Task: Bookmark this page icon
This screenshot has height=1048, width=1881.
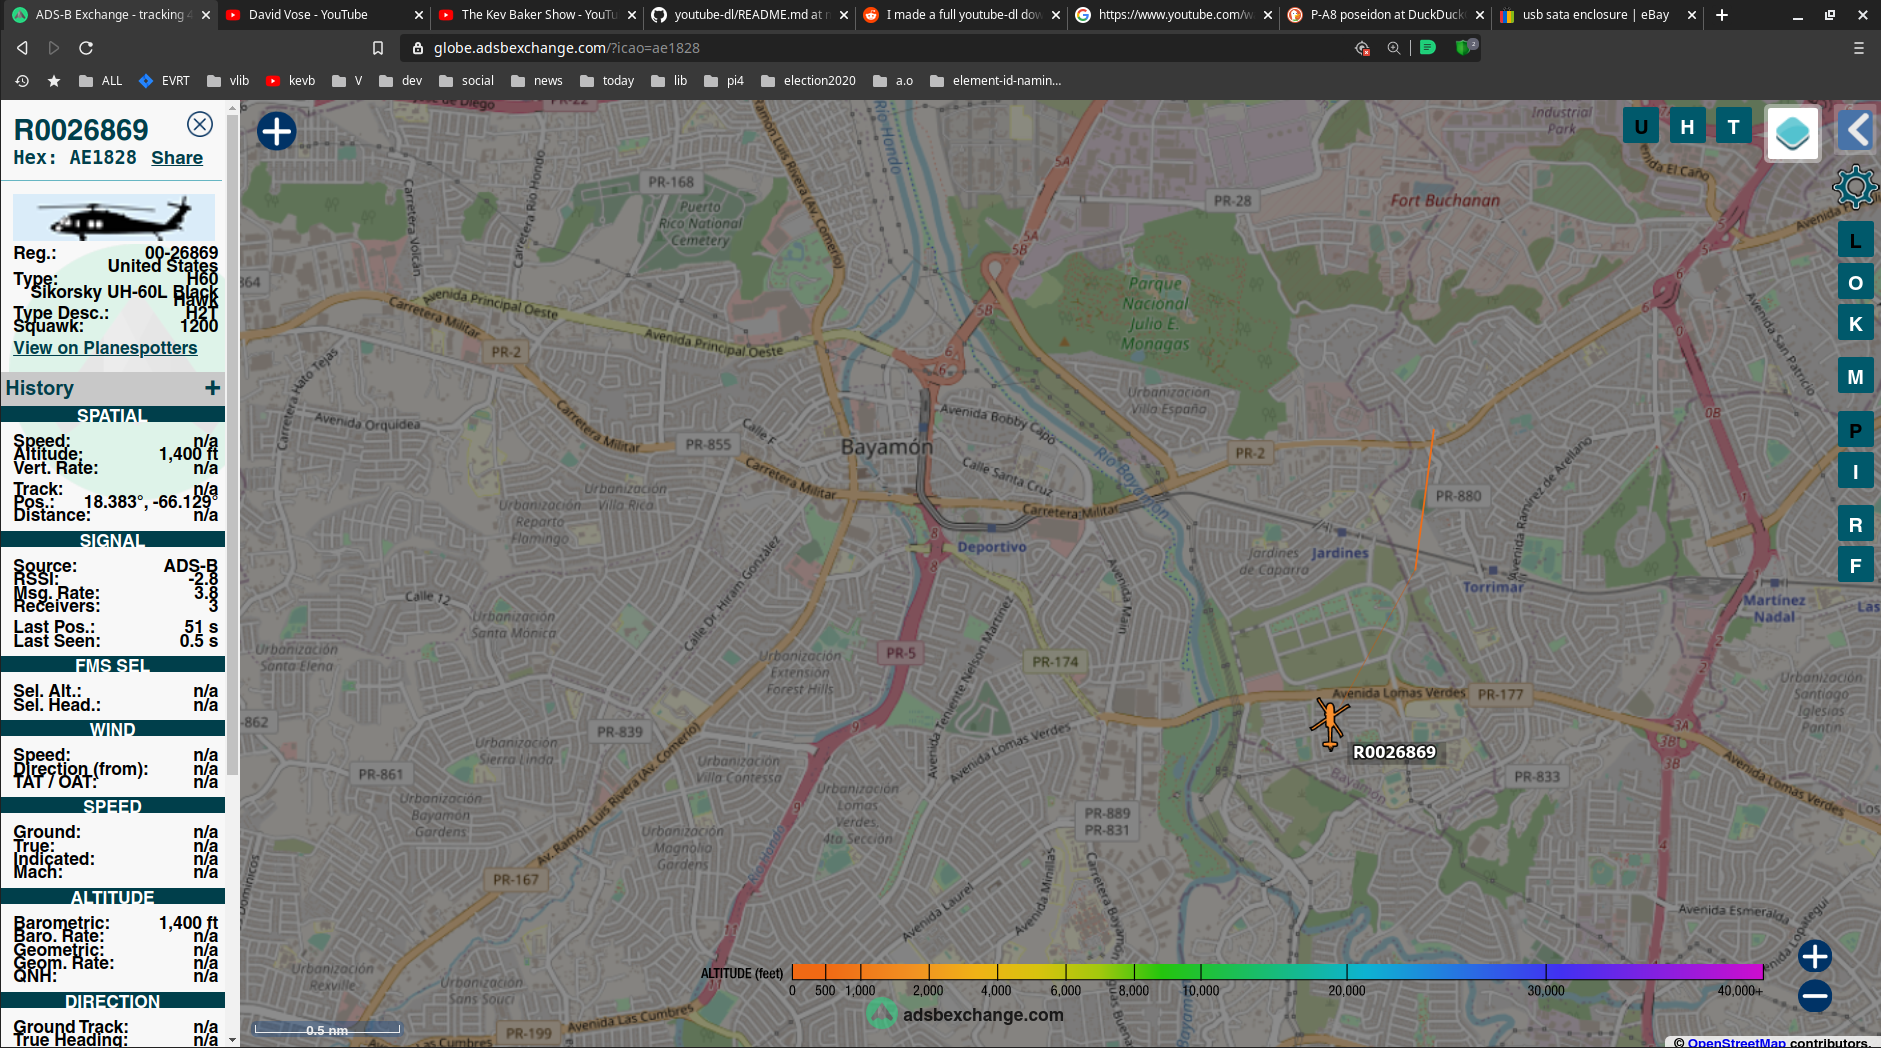Action: coord(377,48)
